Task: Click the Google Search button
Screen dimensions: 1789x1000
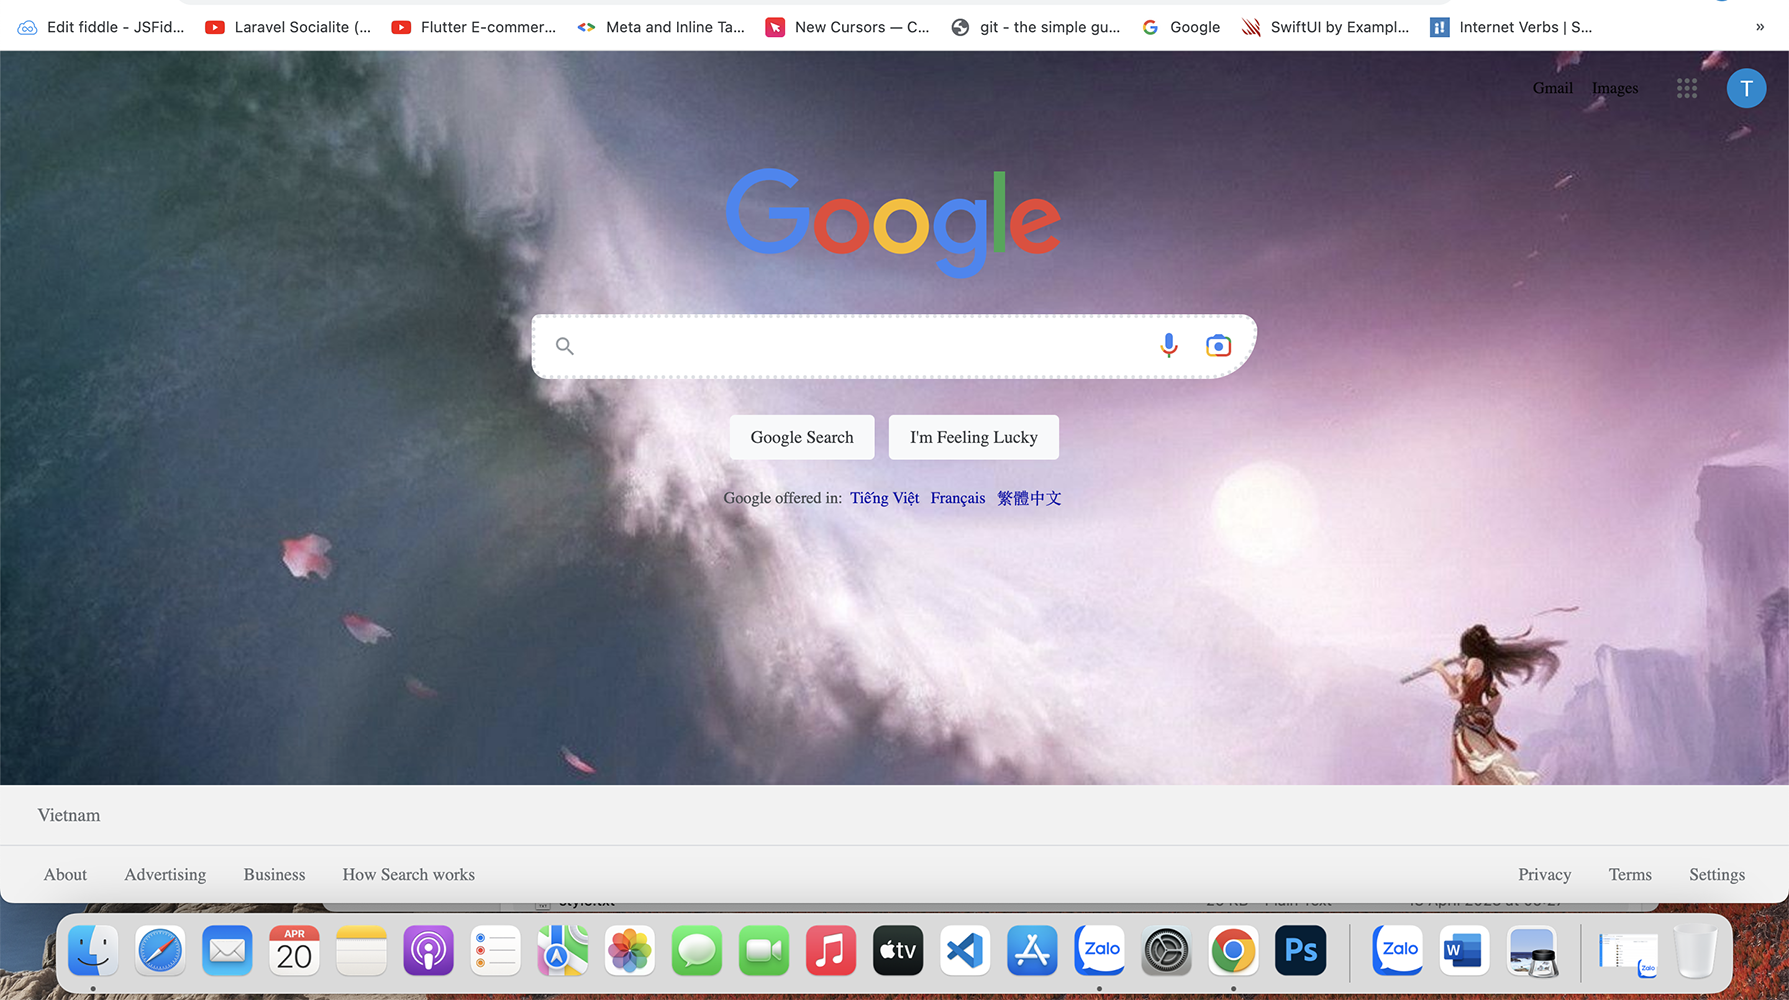Action: tap(801, 437)
